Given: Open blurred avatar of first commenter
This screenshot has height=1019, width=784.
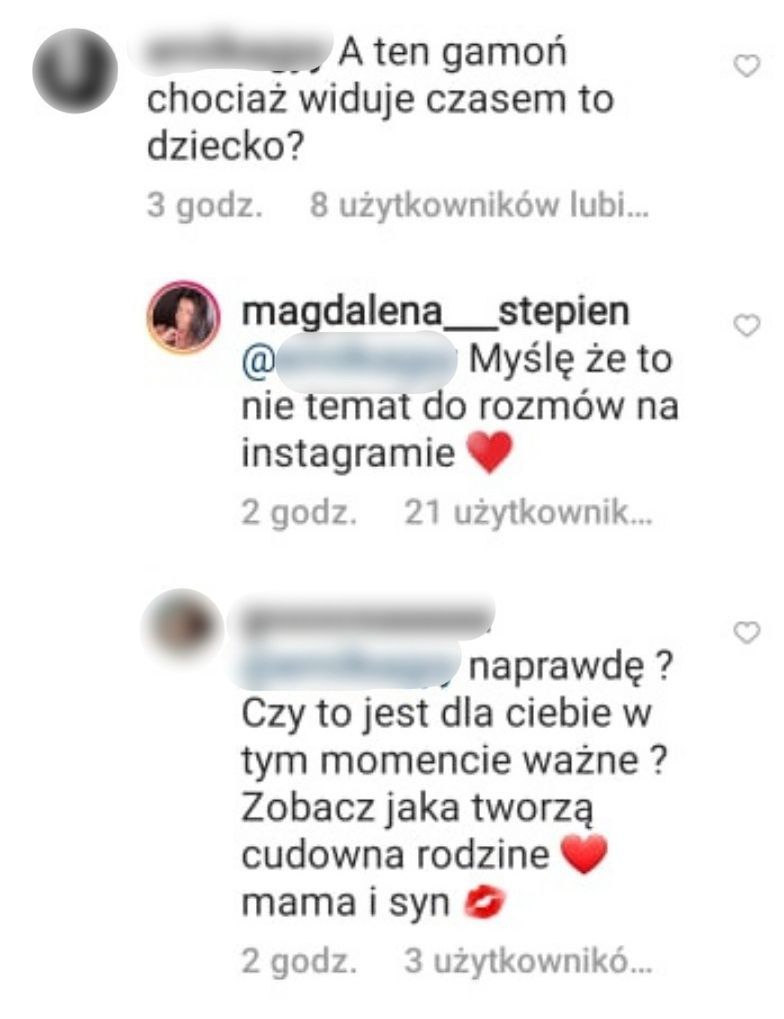Looking at the screenshot, I should (x=75, y=70).
